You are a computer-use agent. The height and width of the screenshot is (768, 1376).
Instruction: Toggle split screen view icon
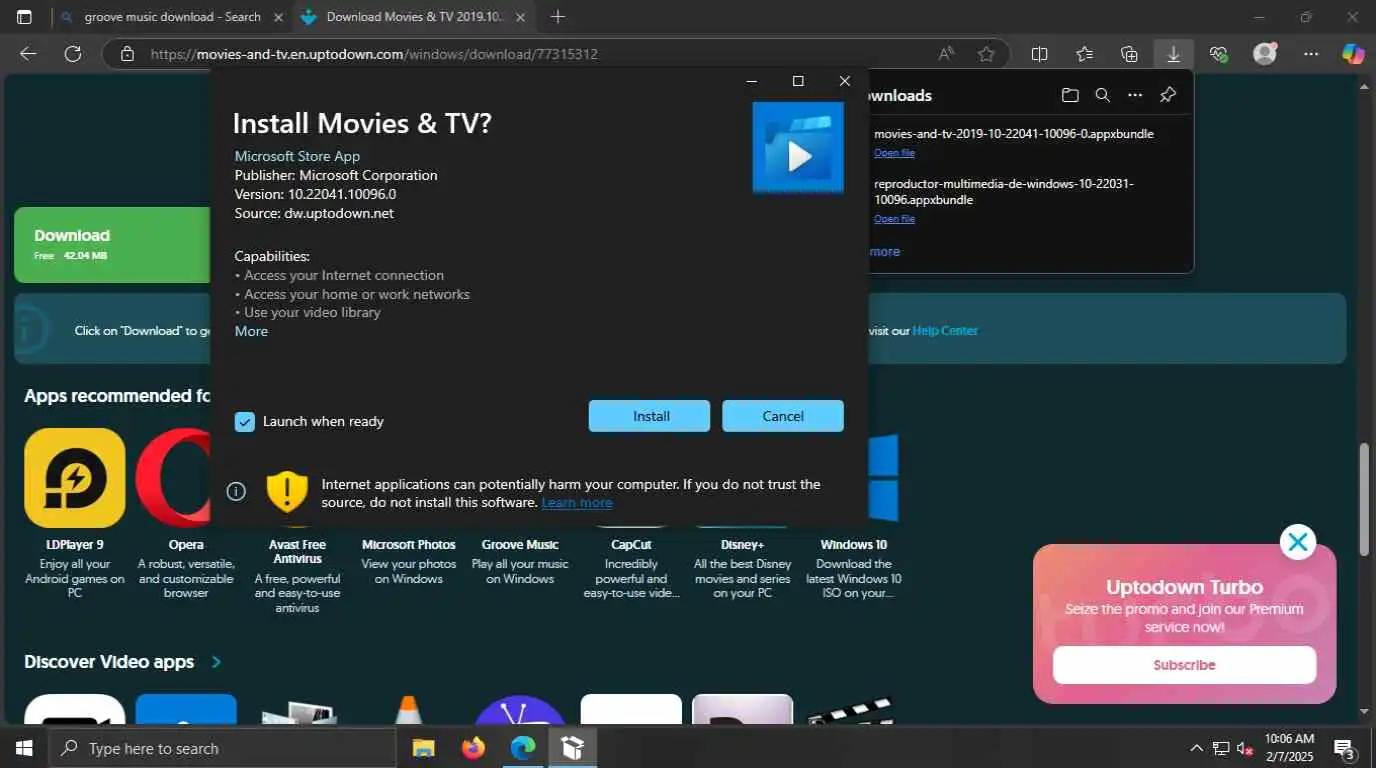(1039, 54)
